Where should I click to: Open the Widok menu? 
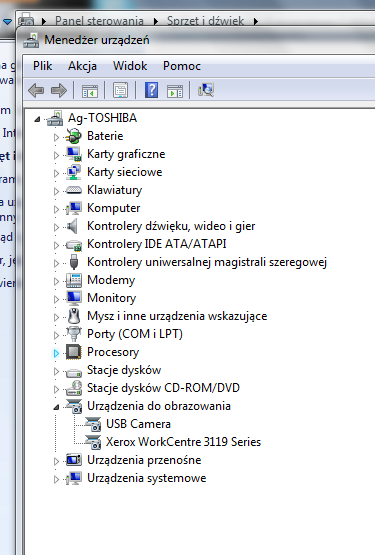(x=130, y=66)
